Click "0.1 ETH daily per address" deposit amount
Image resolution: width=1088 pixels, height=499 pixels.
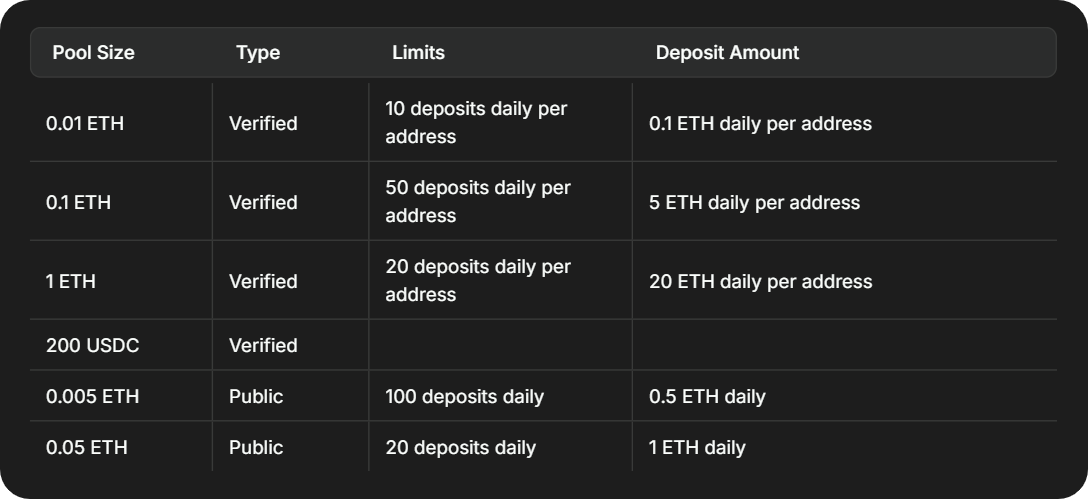pyautogui.click(x=760, y=123)
